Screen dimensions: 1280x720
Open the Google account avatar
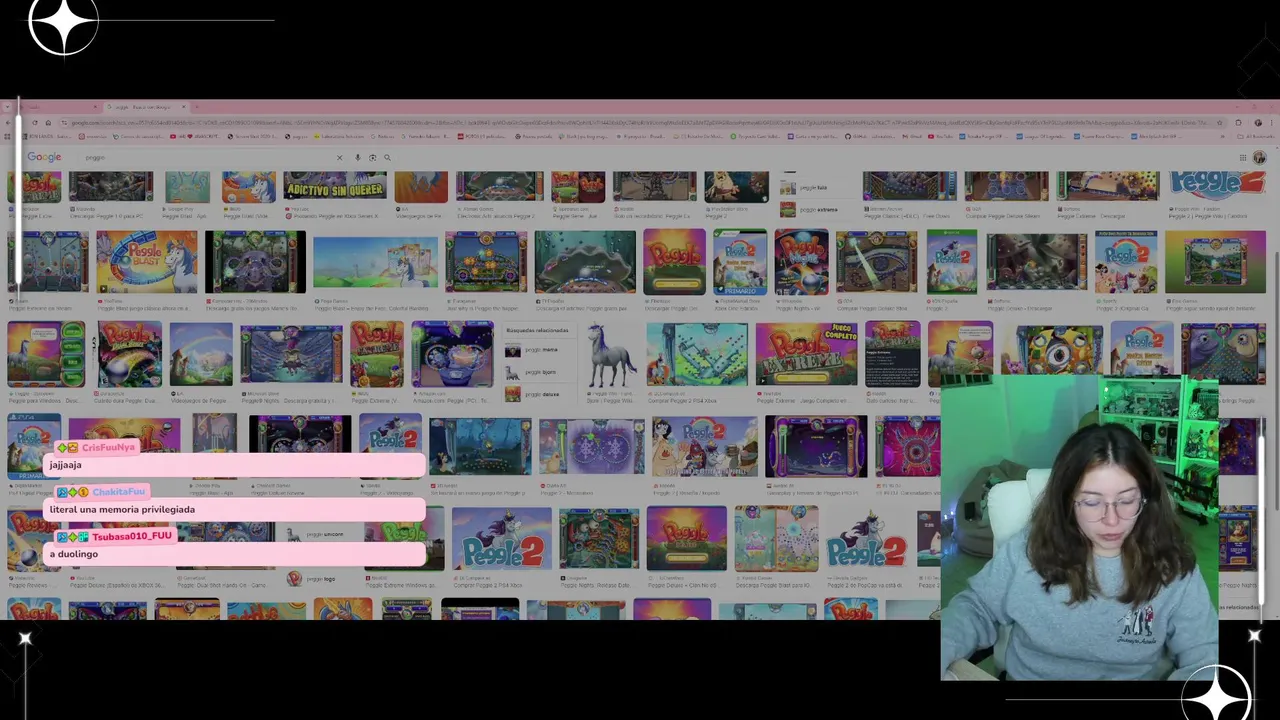point(1259,157)
